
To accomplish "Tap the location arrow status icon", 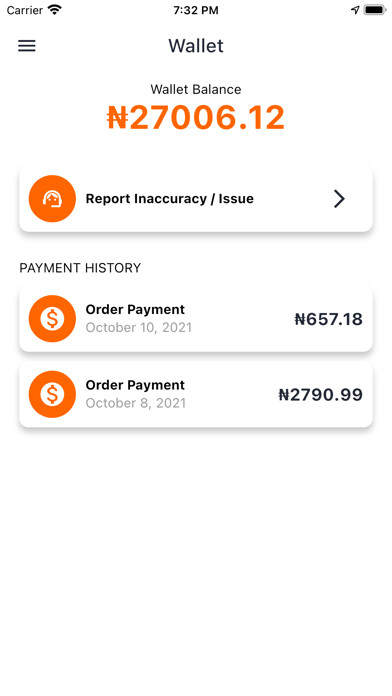I will [x=355, y=10].
